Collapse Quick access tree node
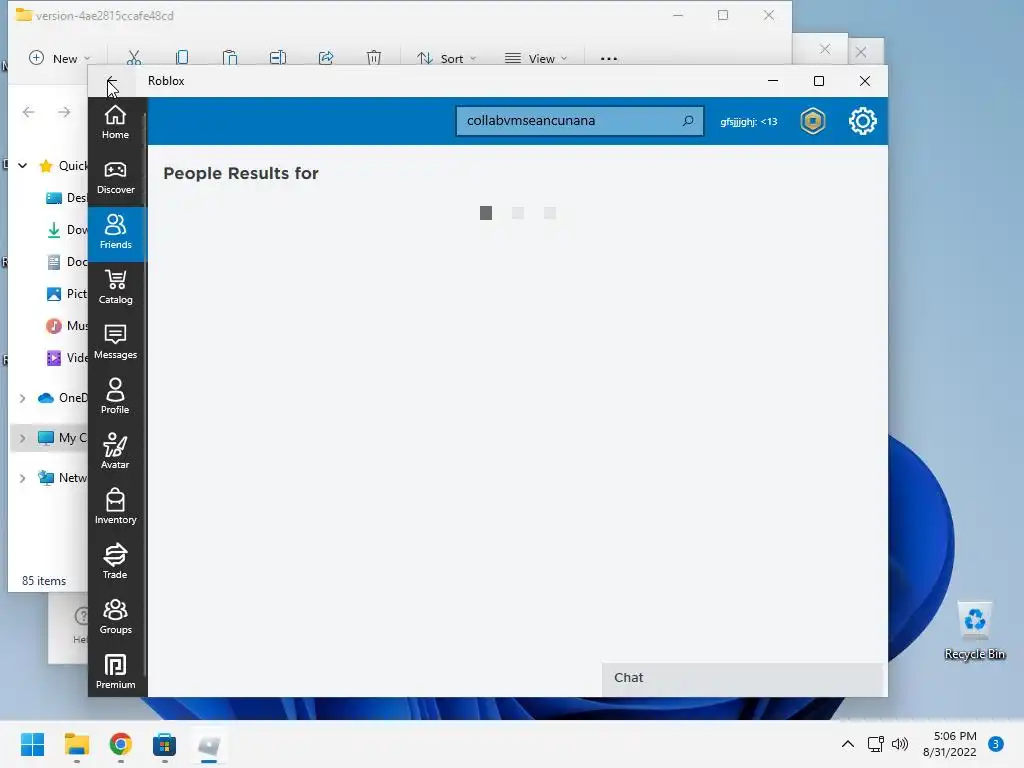 click(22, 165)
